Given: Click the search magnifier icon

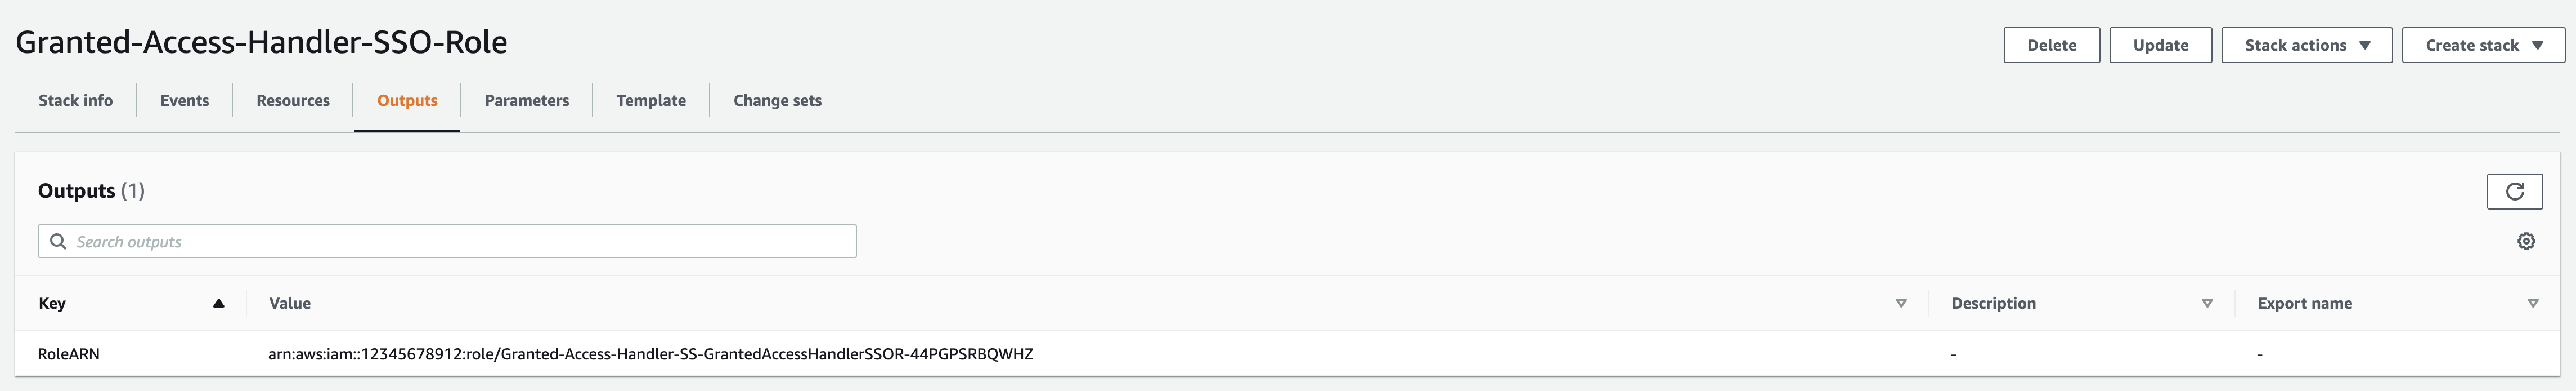Looking at the screenshot, I should pos(58,241).
